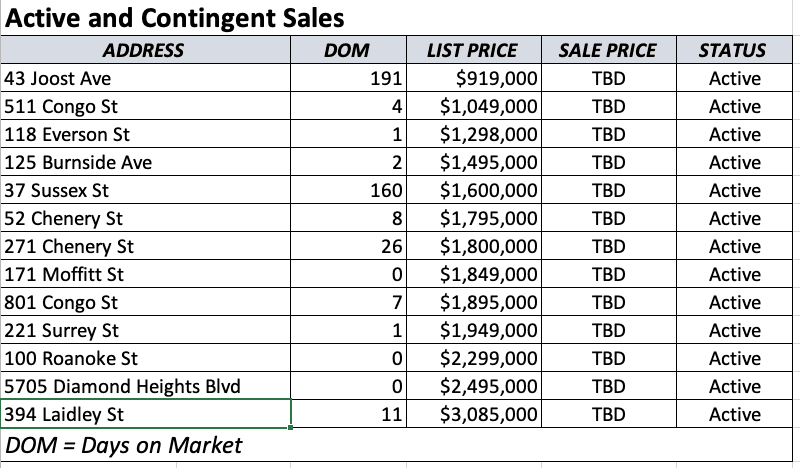Select the DOM value 160 cell
Image resolution: width=800 pixels, height=468 pixels.
[348, 190]
